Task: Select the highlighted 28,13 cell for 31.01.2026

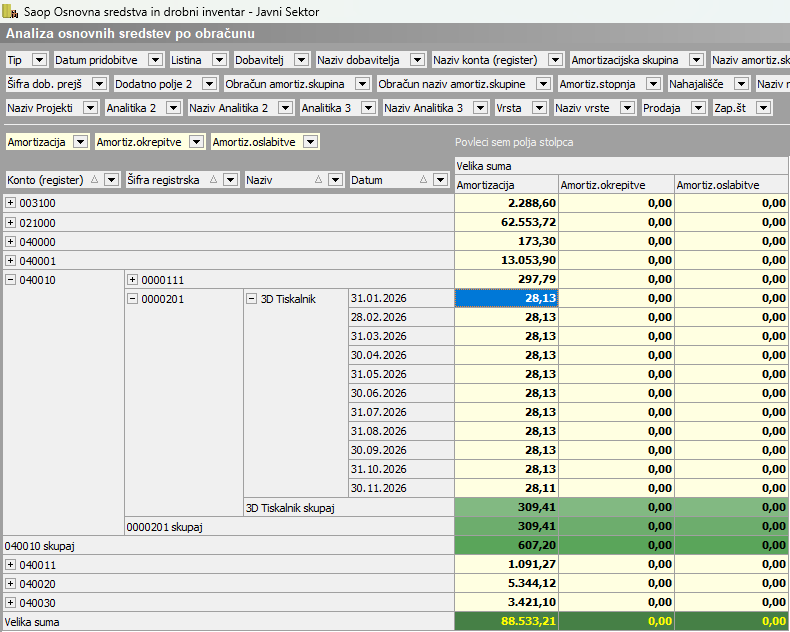Action: (505, 298)
